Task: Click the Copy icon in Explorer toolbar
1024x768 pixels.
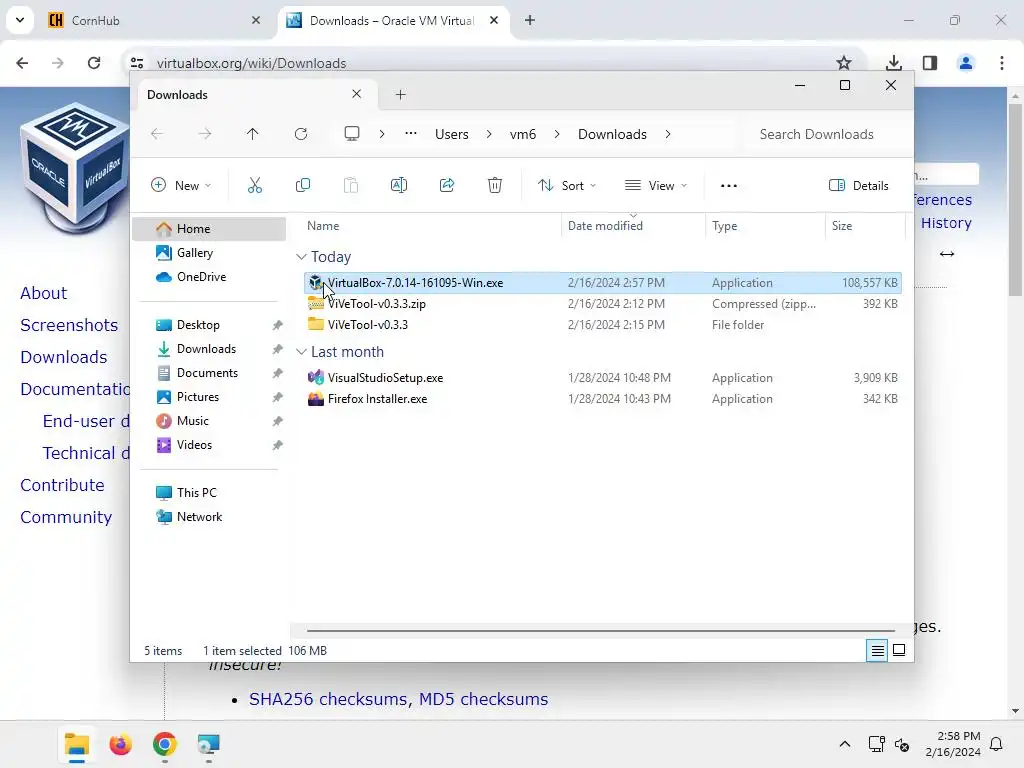Action: (302, 185)
